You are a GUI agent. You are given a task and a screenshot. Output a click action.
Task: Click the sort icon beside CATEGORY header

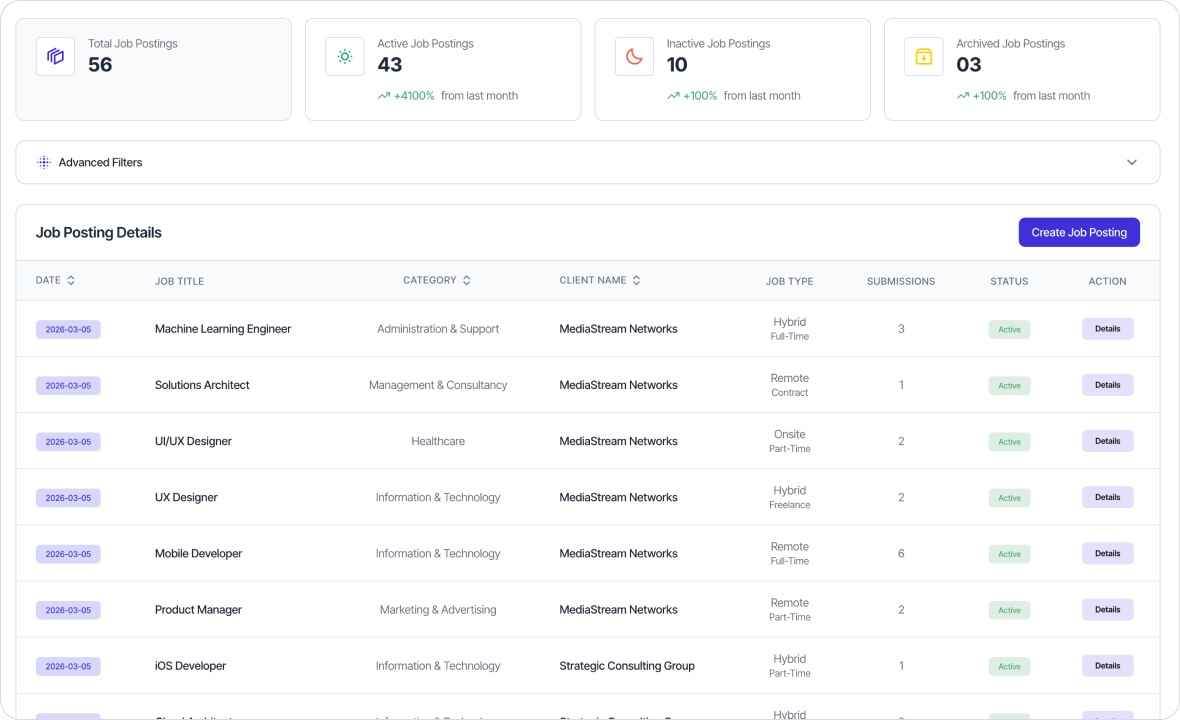[x=466, y=280]
